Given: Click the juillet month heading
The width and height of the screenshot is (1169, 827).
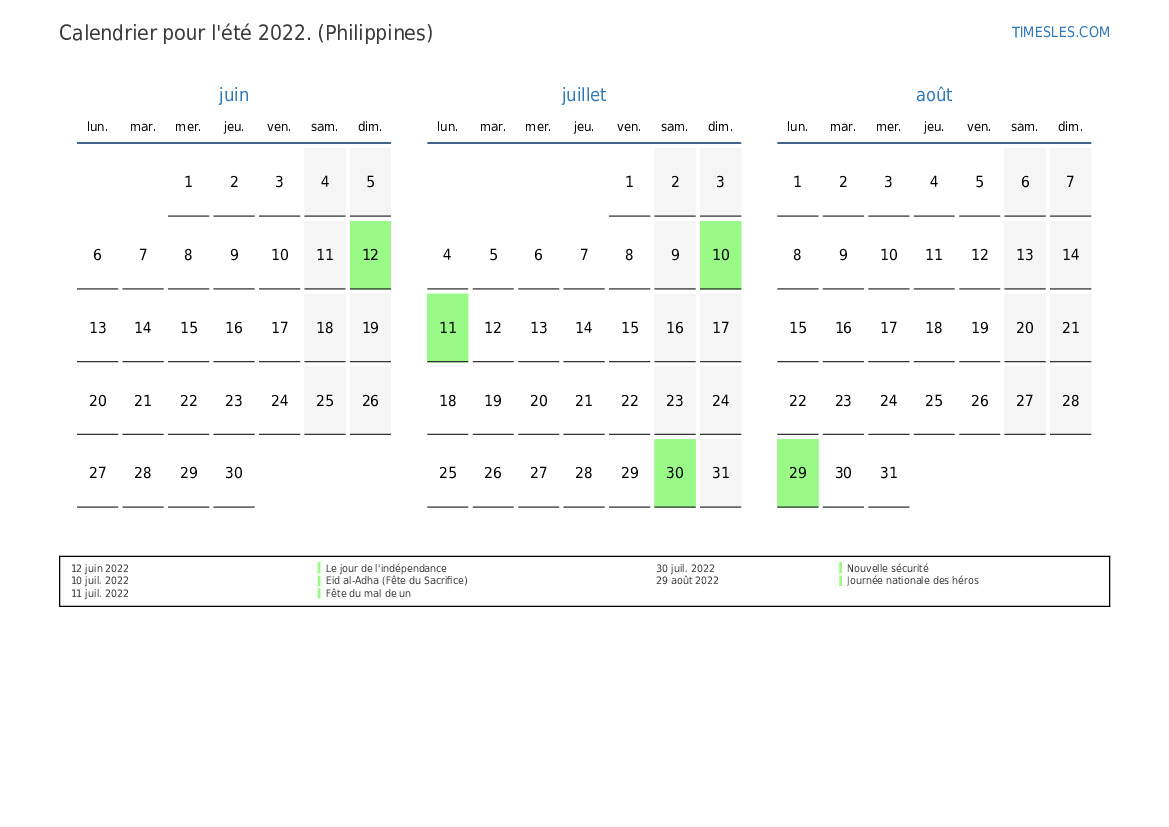Looking at the screenshot, I should click(584, 95).
